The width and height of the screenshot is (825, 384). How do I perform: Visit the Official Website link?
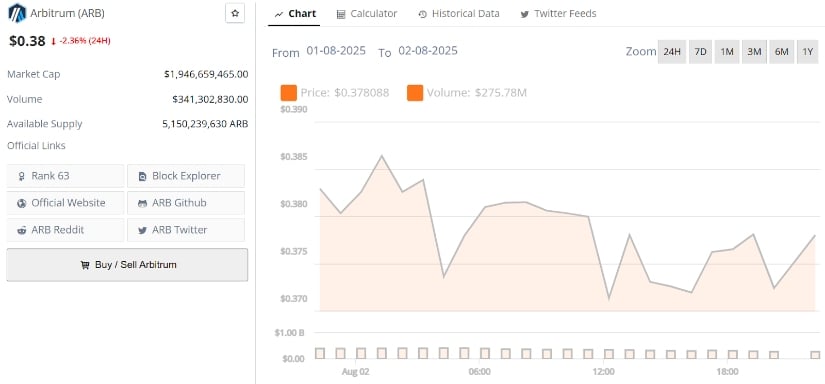(66, 203)
